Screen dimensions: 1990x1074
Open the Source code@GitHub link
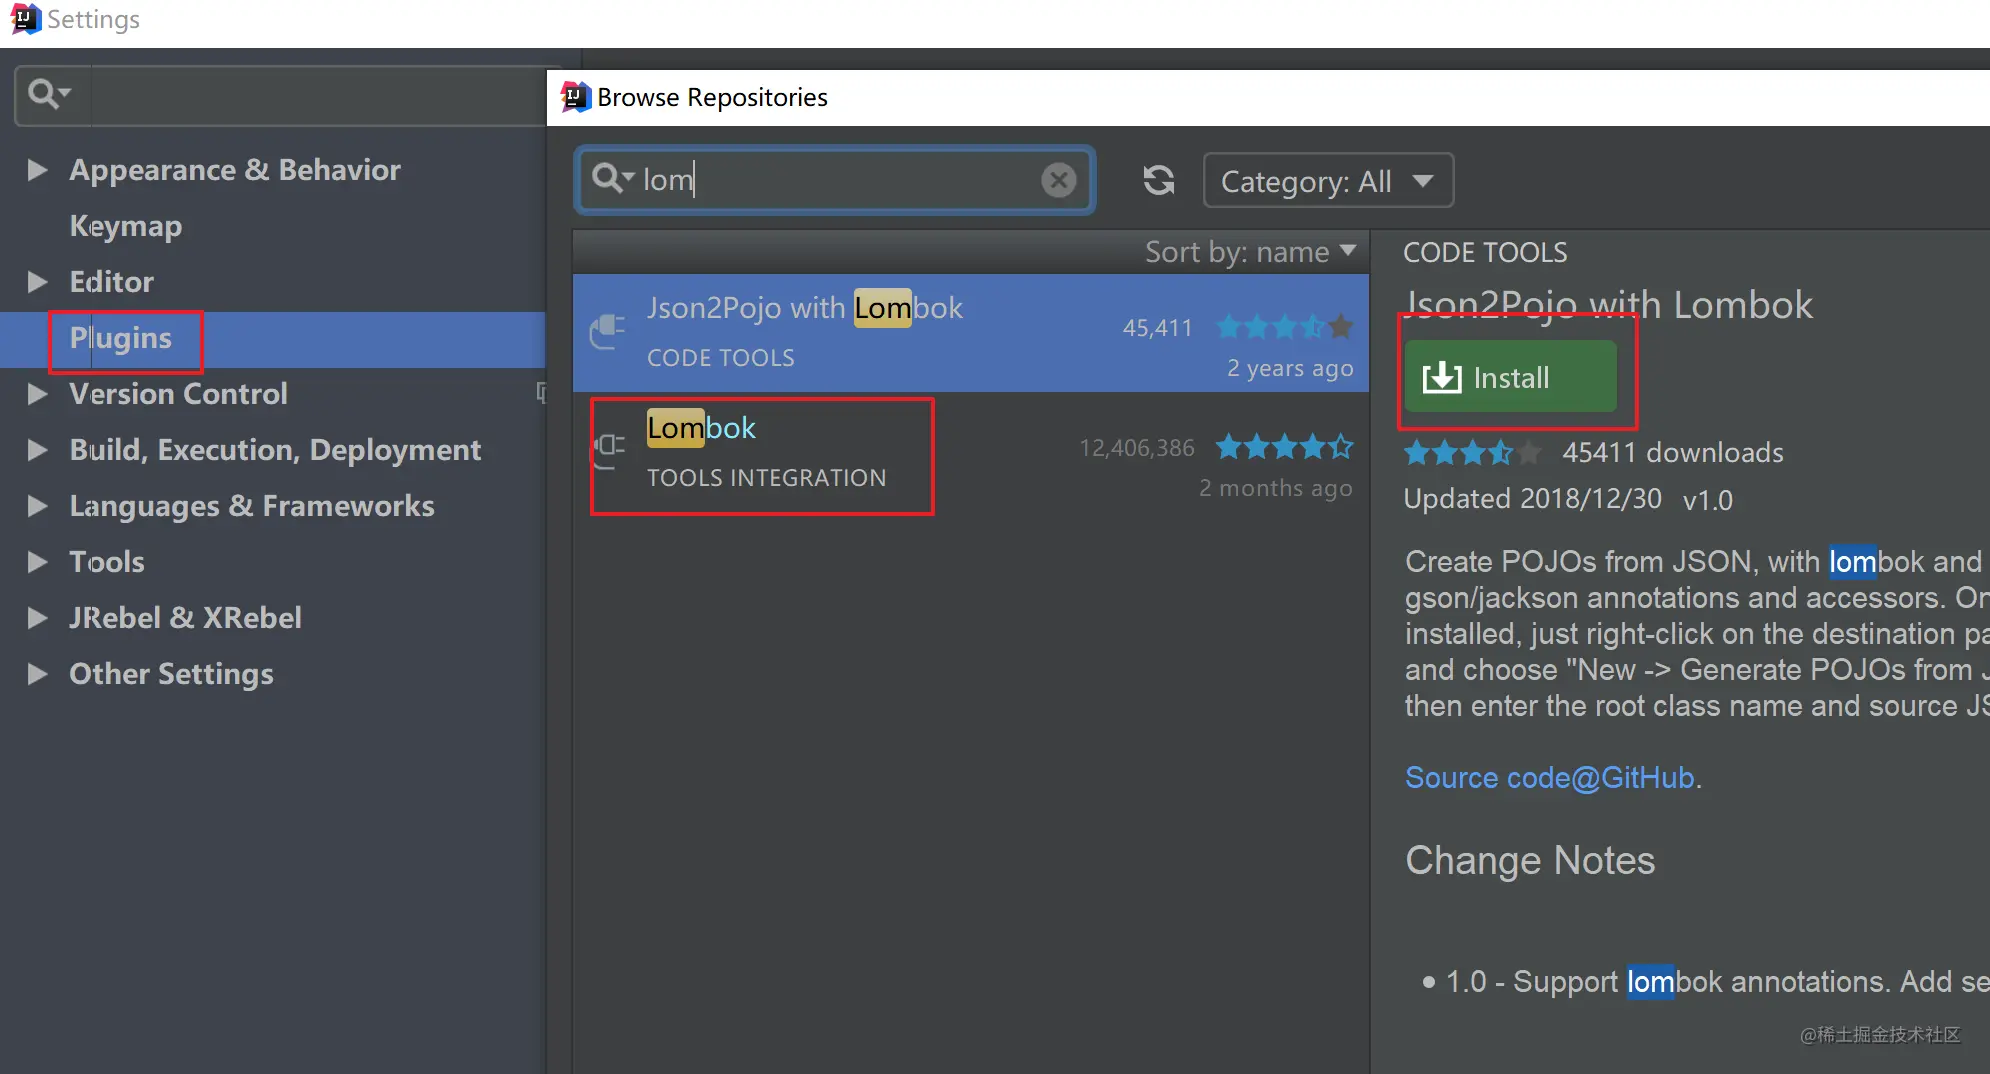click(1550, 777)
